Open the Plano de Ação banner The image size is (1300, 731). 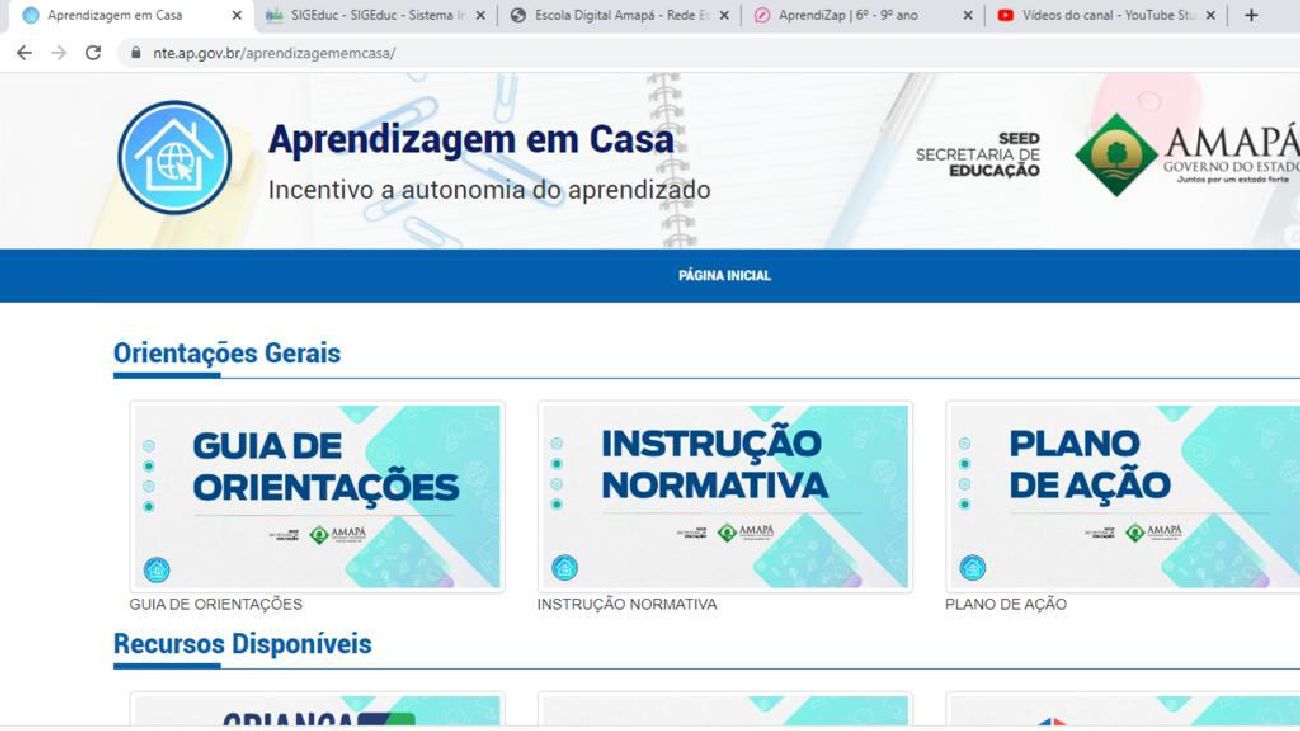point(1123,497)
